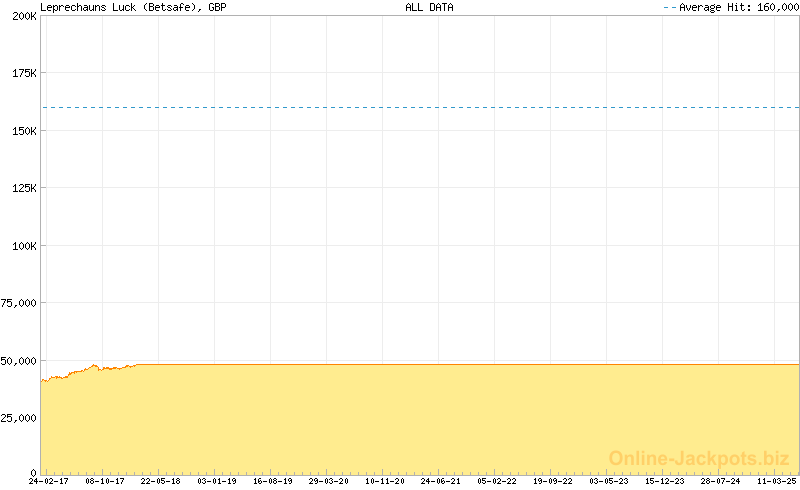Click the dashed average hit line

pos(420,107)
